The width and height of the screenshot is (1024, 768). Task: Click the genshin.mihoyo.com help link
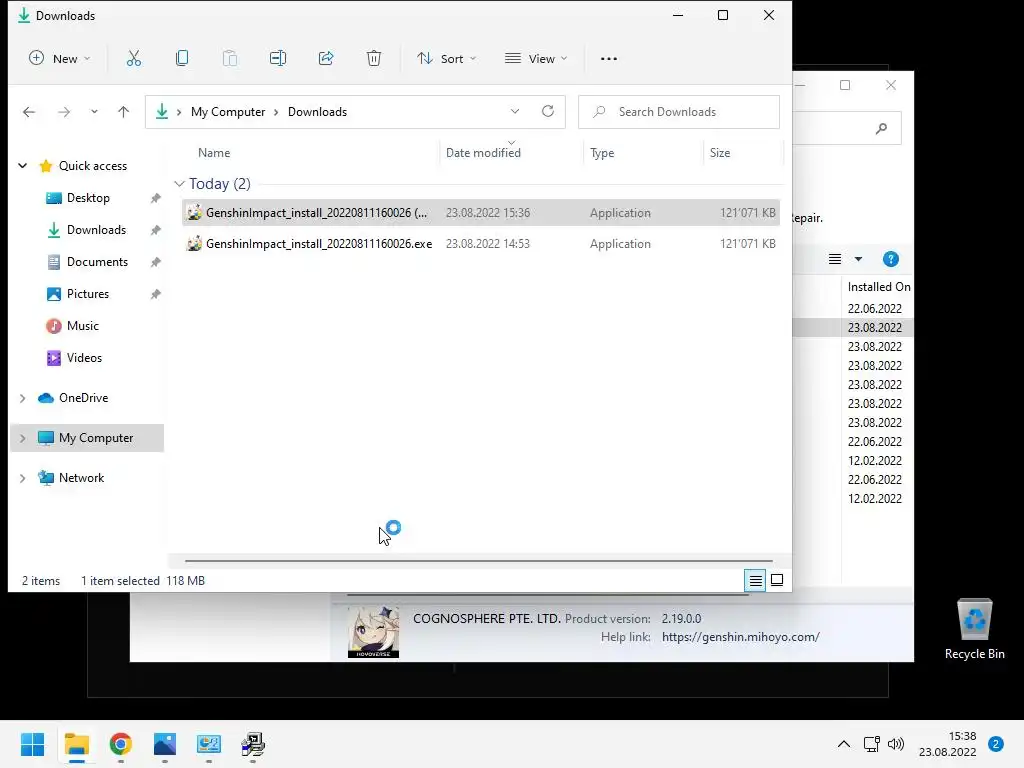[x=741, y=637]
